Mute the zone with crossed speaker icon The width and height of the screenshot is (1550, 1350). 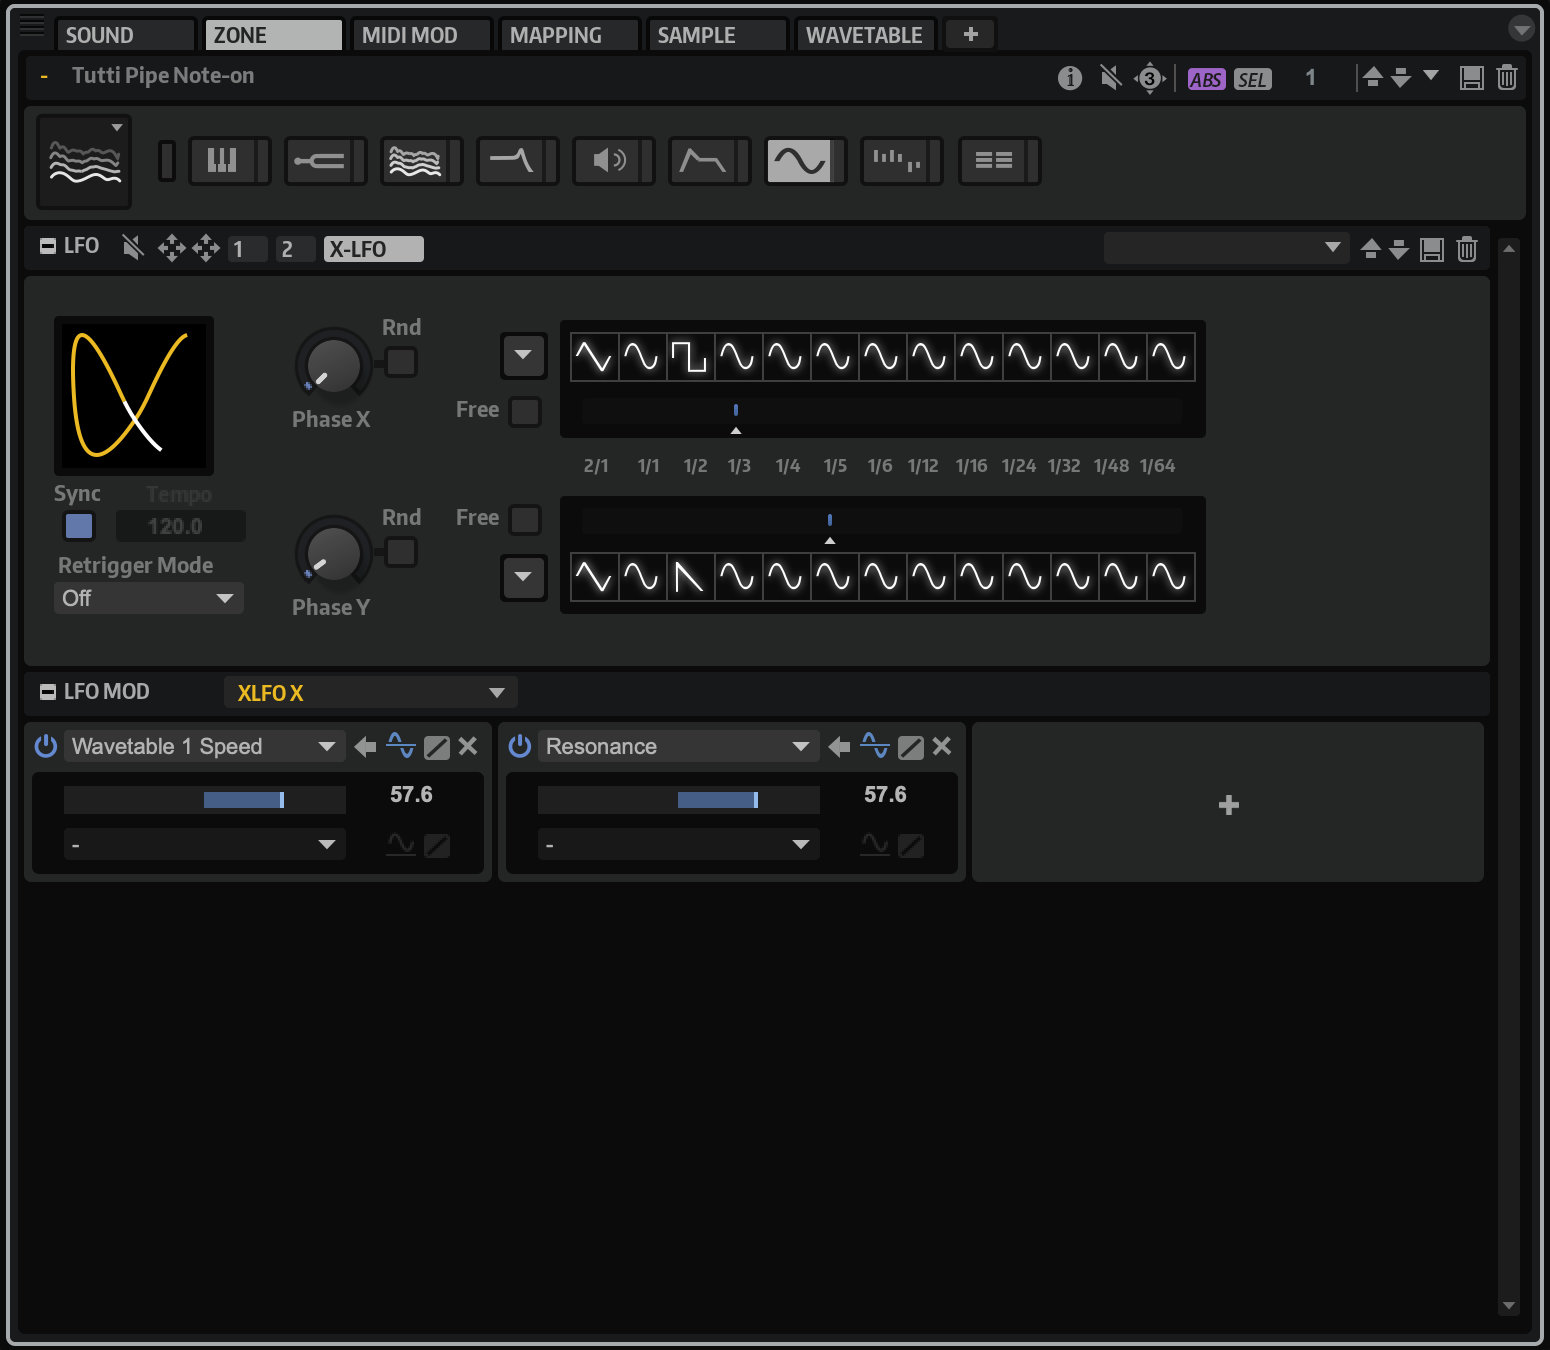tap(1110, 78)
